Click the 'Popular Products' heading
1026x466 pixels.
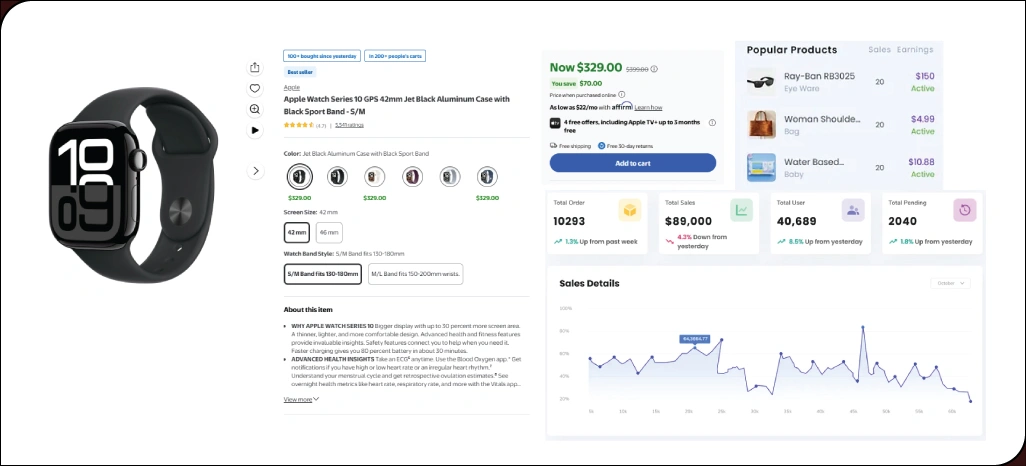click(x=792, y=50)
